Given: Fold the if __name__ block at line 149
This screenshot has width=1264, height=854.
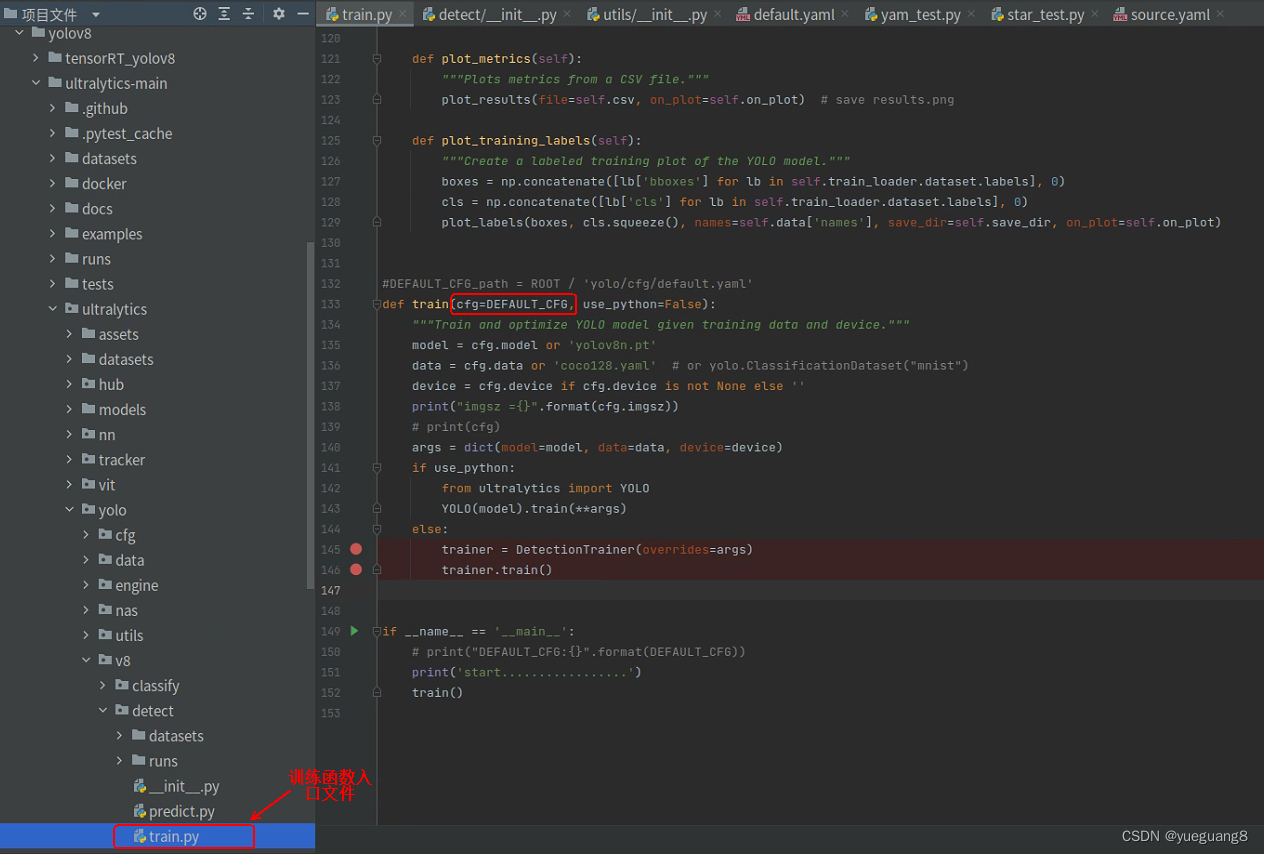Looking at the screenshot, I should 377,631.
